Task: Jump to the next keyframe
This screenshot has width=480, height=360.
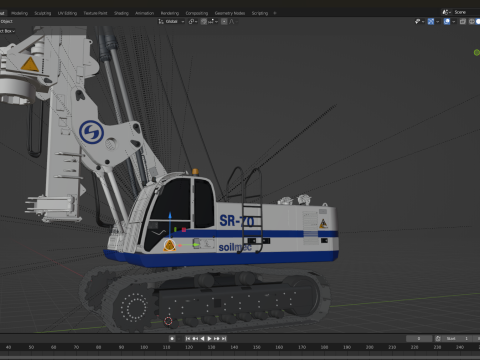Action: tap(217, 339)
